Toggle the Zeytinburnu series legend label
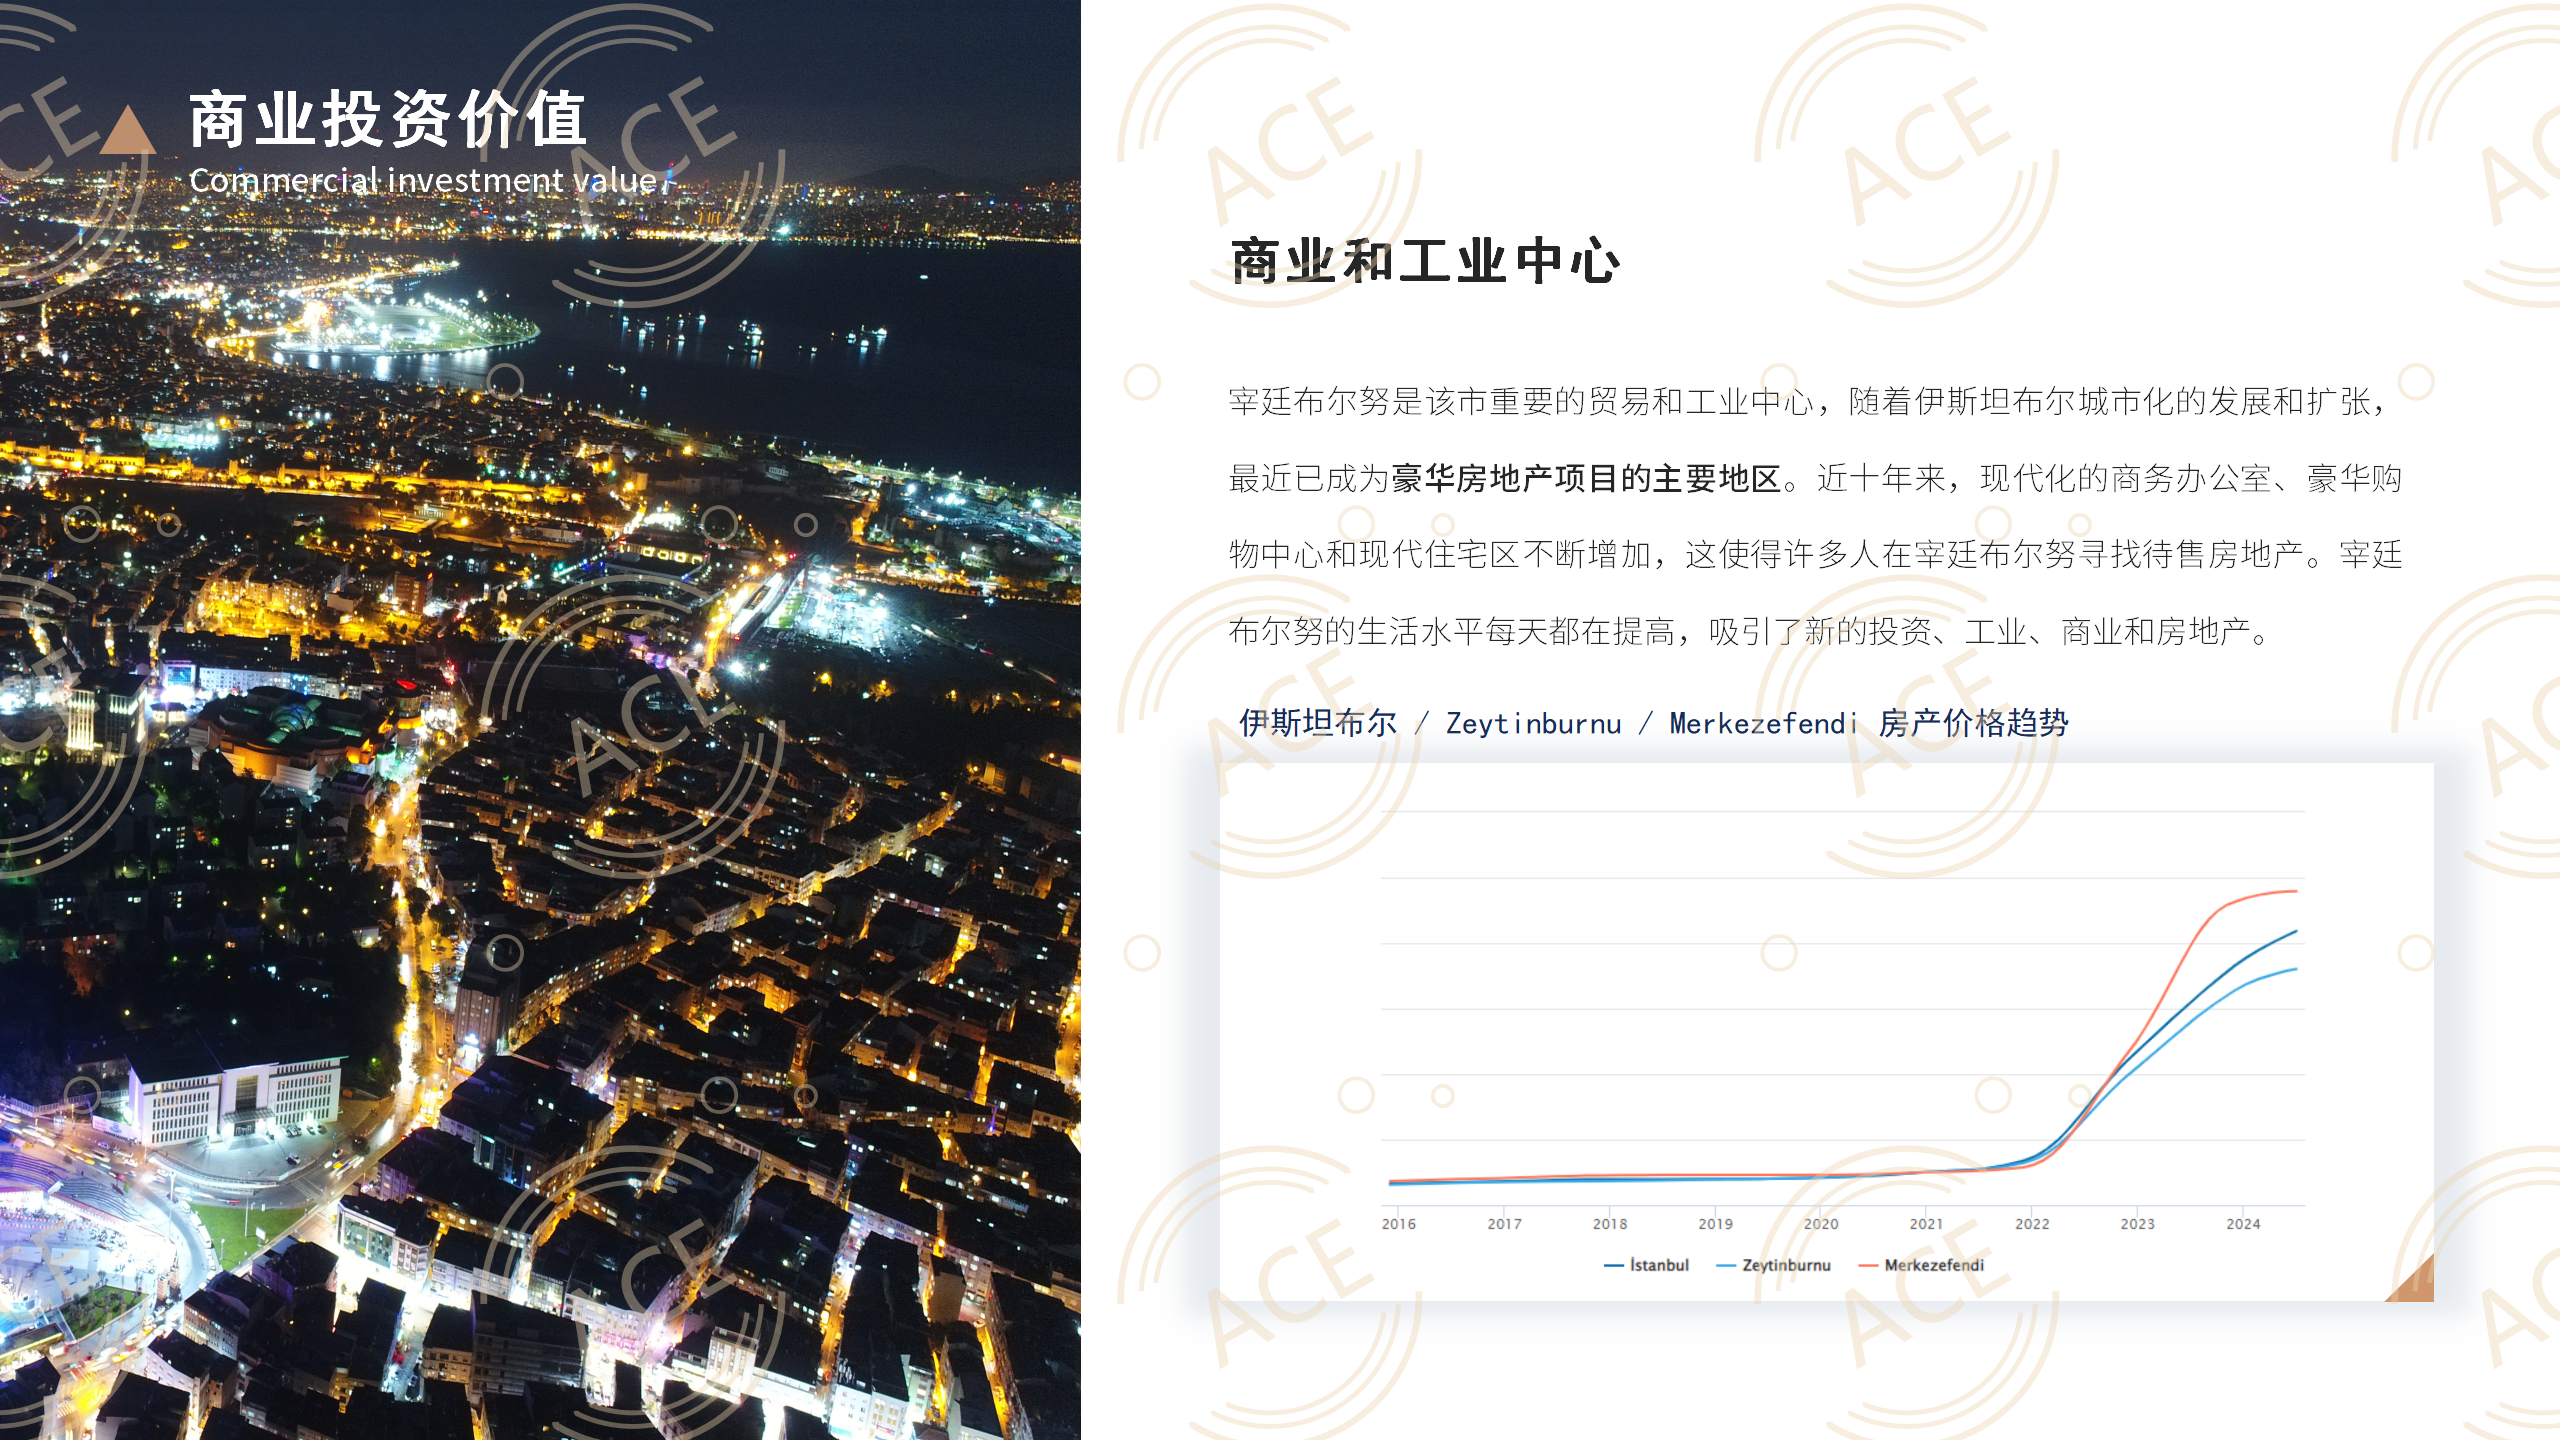 pyautogui.click(x=1786, y=1265)
